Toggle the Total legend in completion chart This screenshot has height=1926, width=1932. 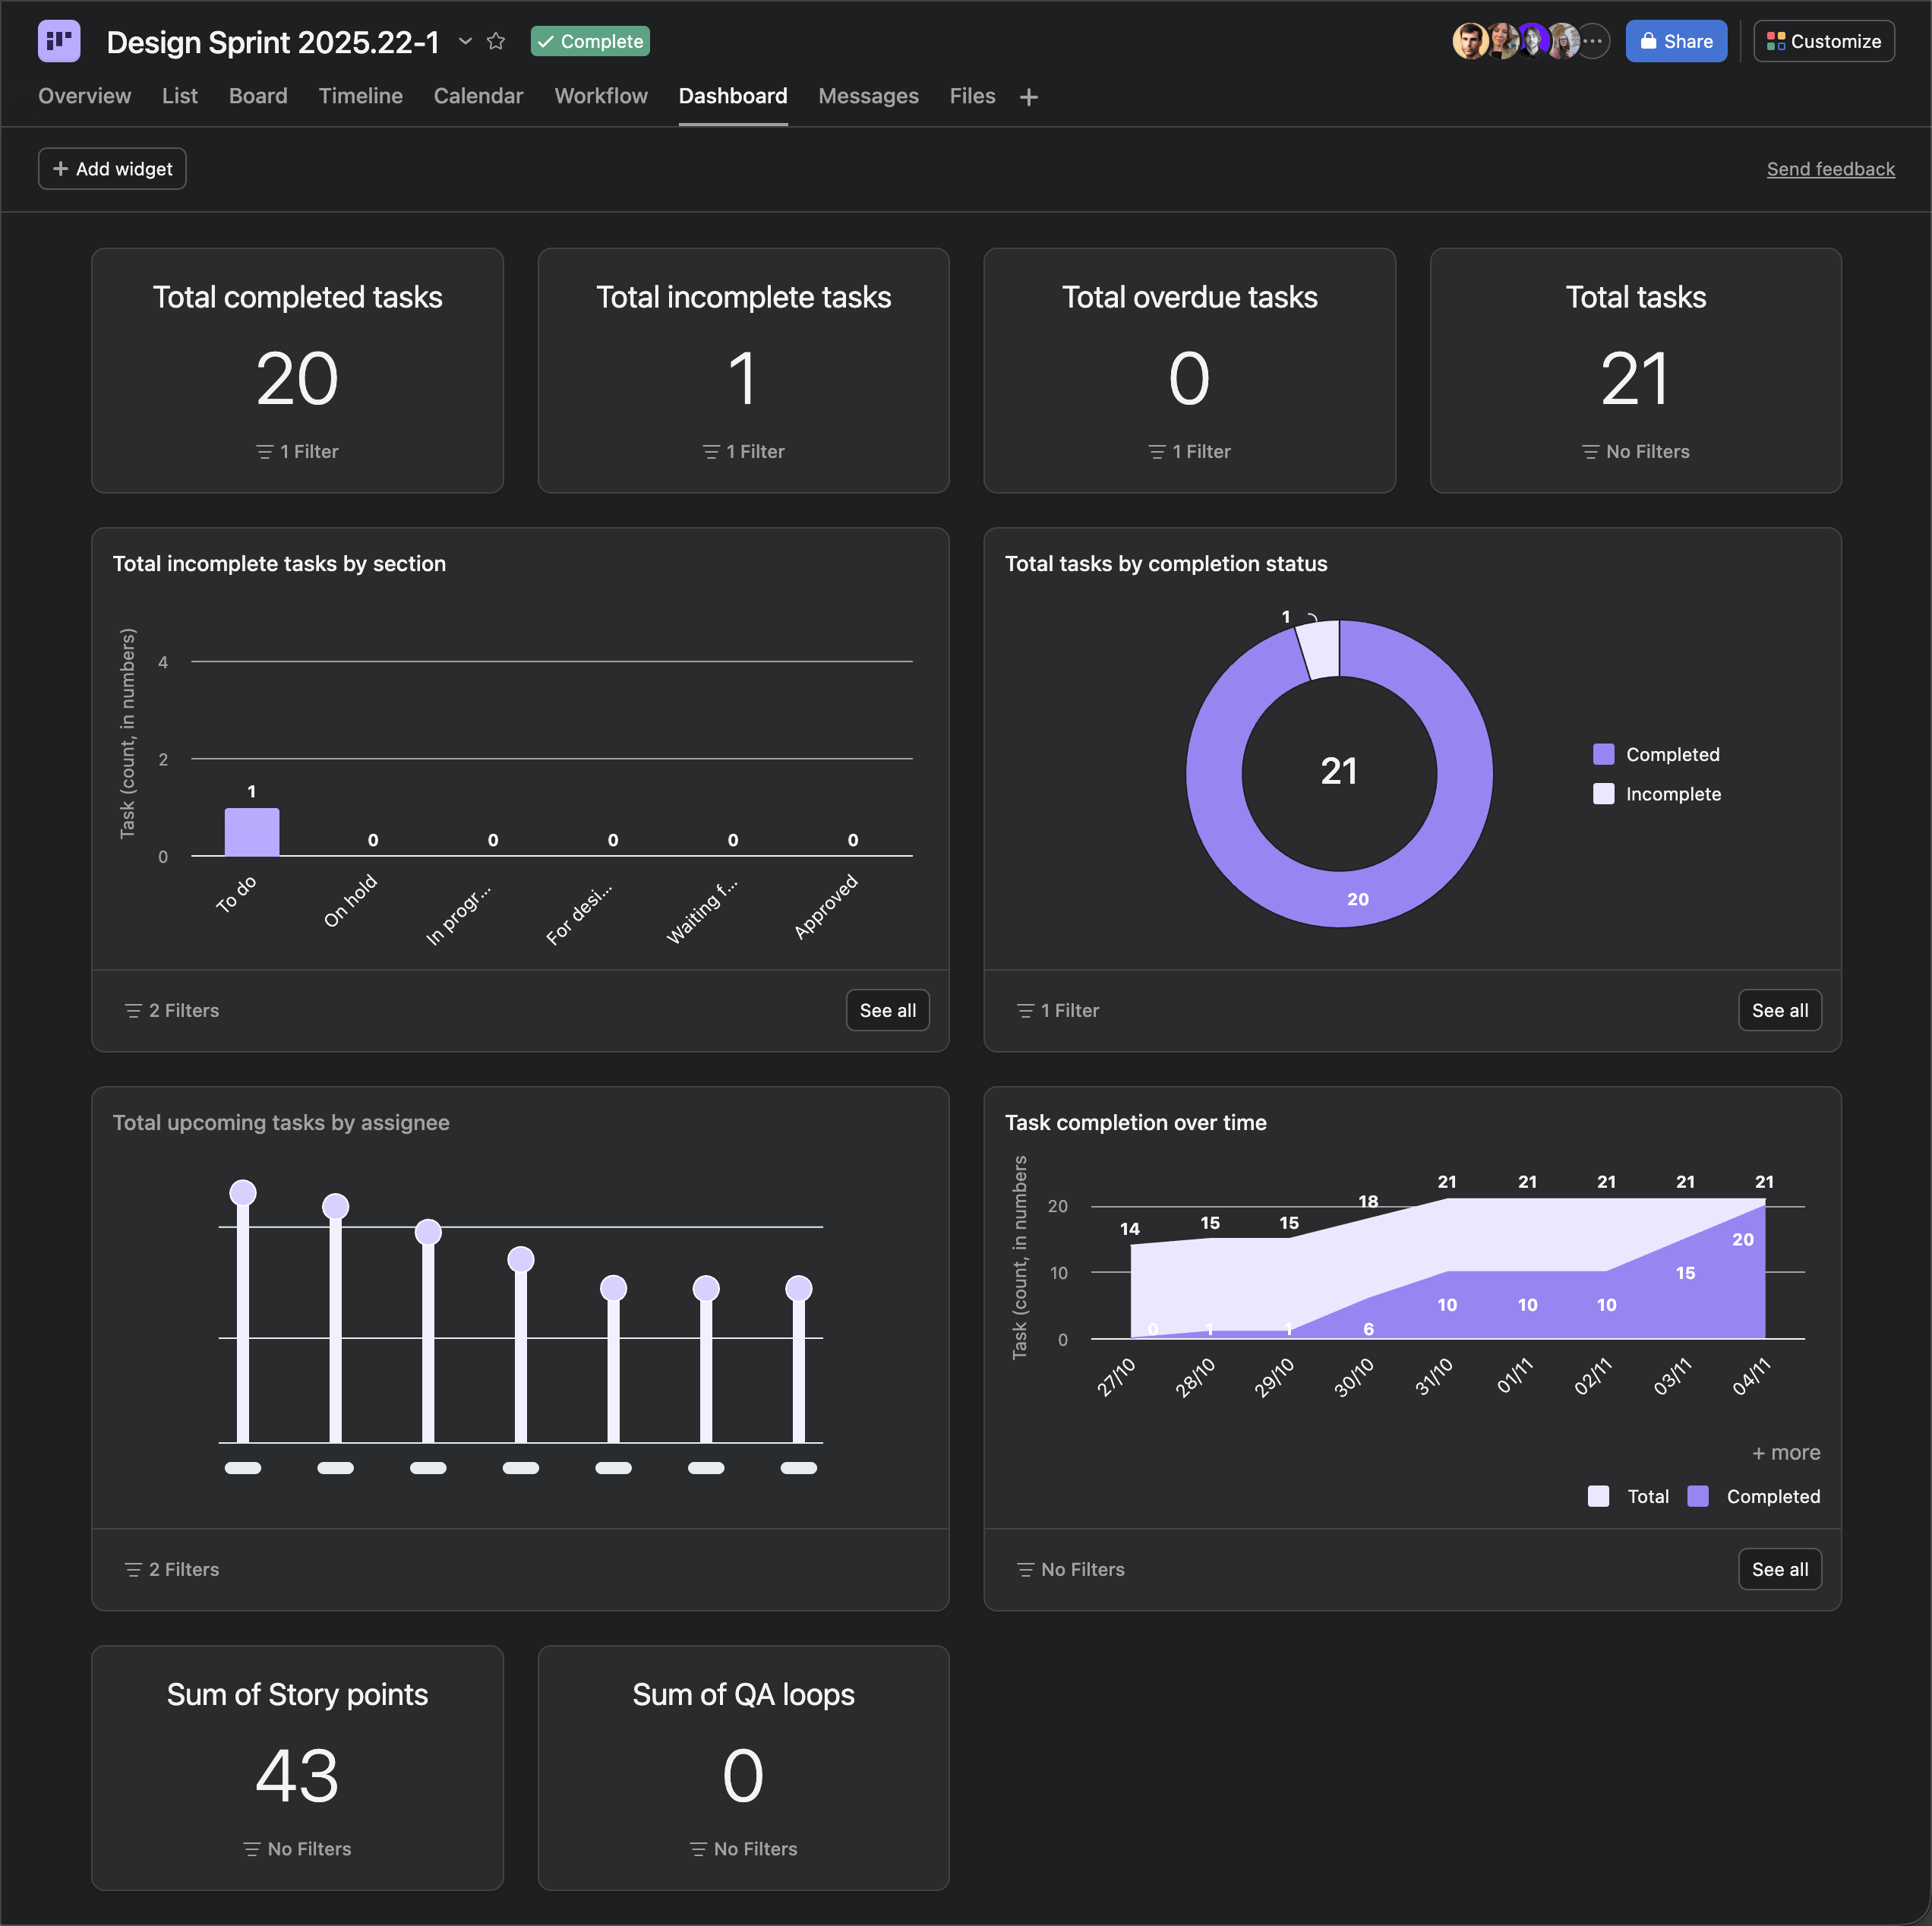[1628, 1496]
